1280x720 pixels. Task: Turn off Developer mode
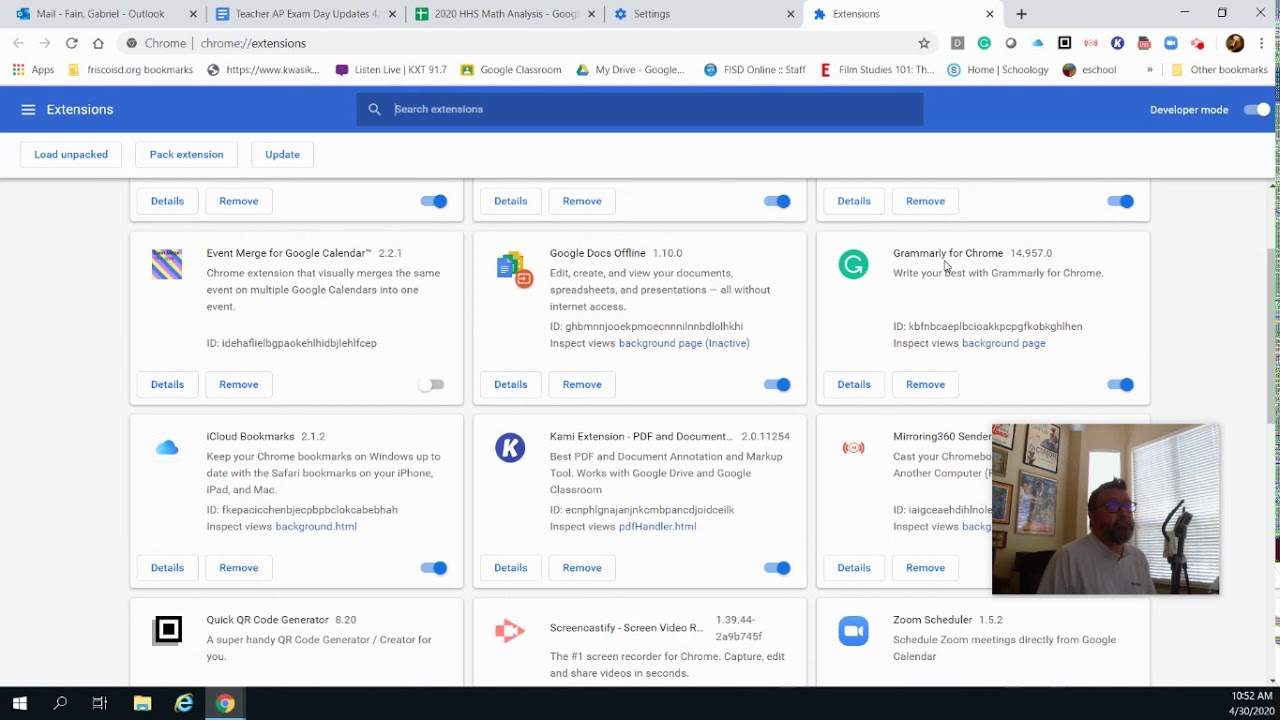click(1257, 110)
